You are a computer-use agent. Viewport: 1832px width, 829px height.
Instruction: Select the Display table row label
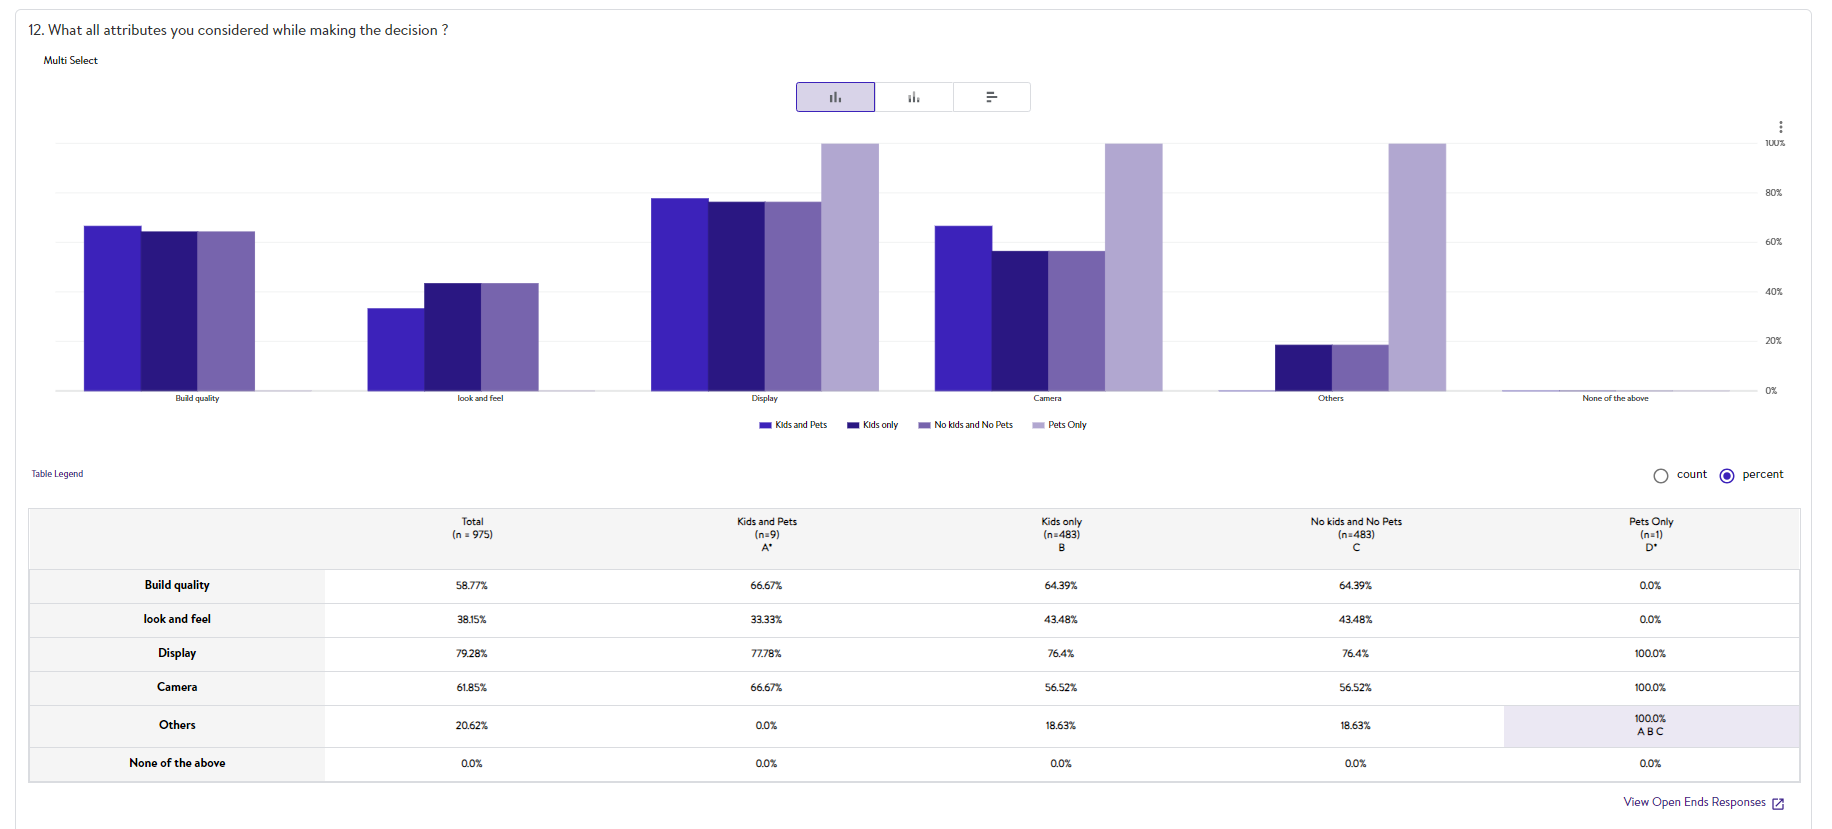[x=177, y=653]
